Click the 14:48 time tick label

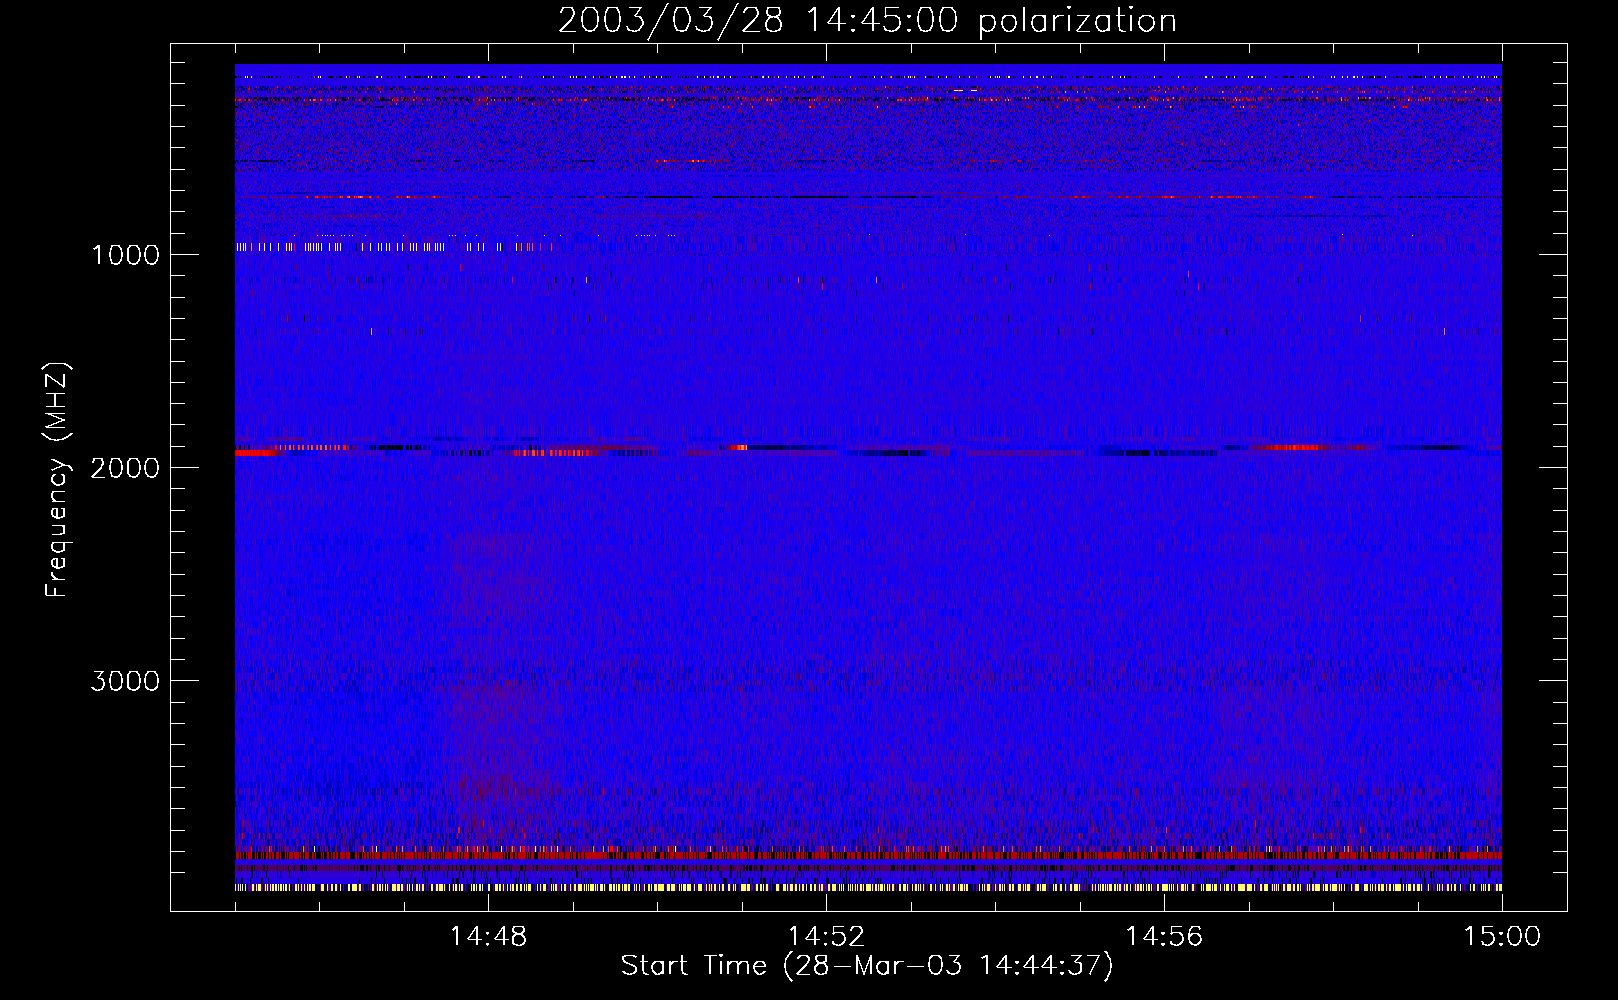coord(488,937)
